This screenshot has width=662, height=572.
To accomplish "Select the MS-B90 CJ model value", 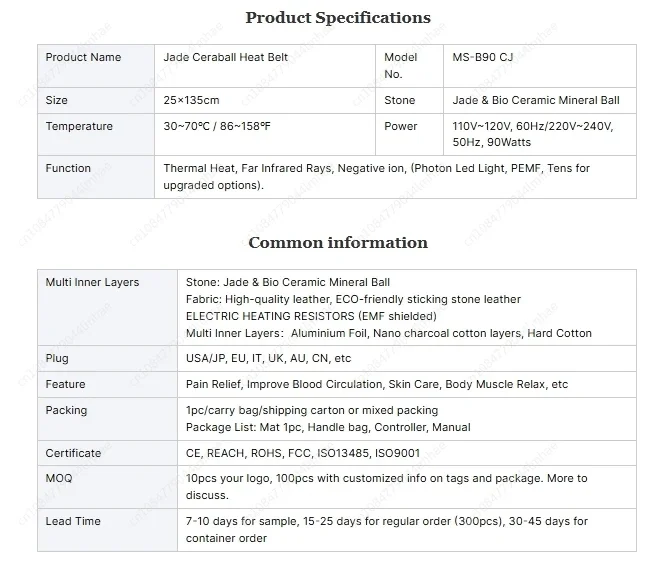I will click(483, 57).
